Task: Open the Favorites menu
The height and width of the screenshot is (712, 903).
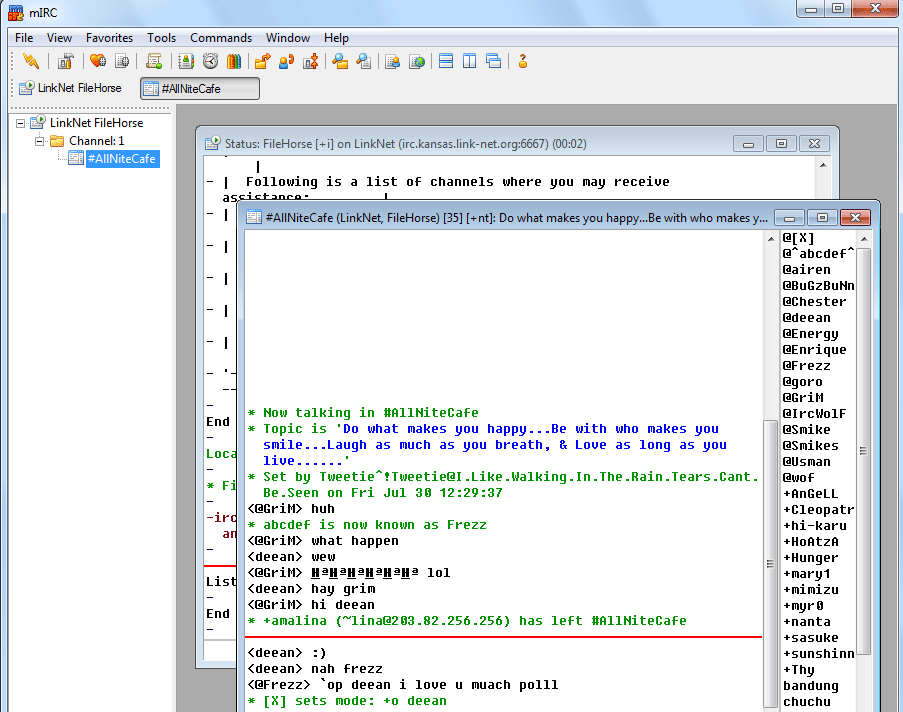Action: [x=109, y=38]
